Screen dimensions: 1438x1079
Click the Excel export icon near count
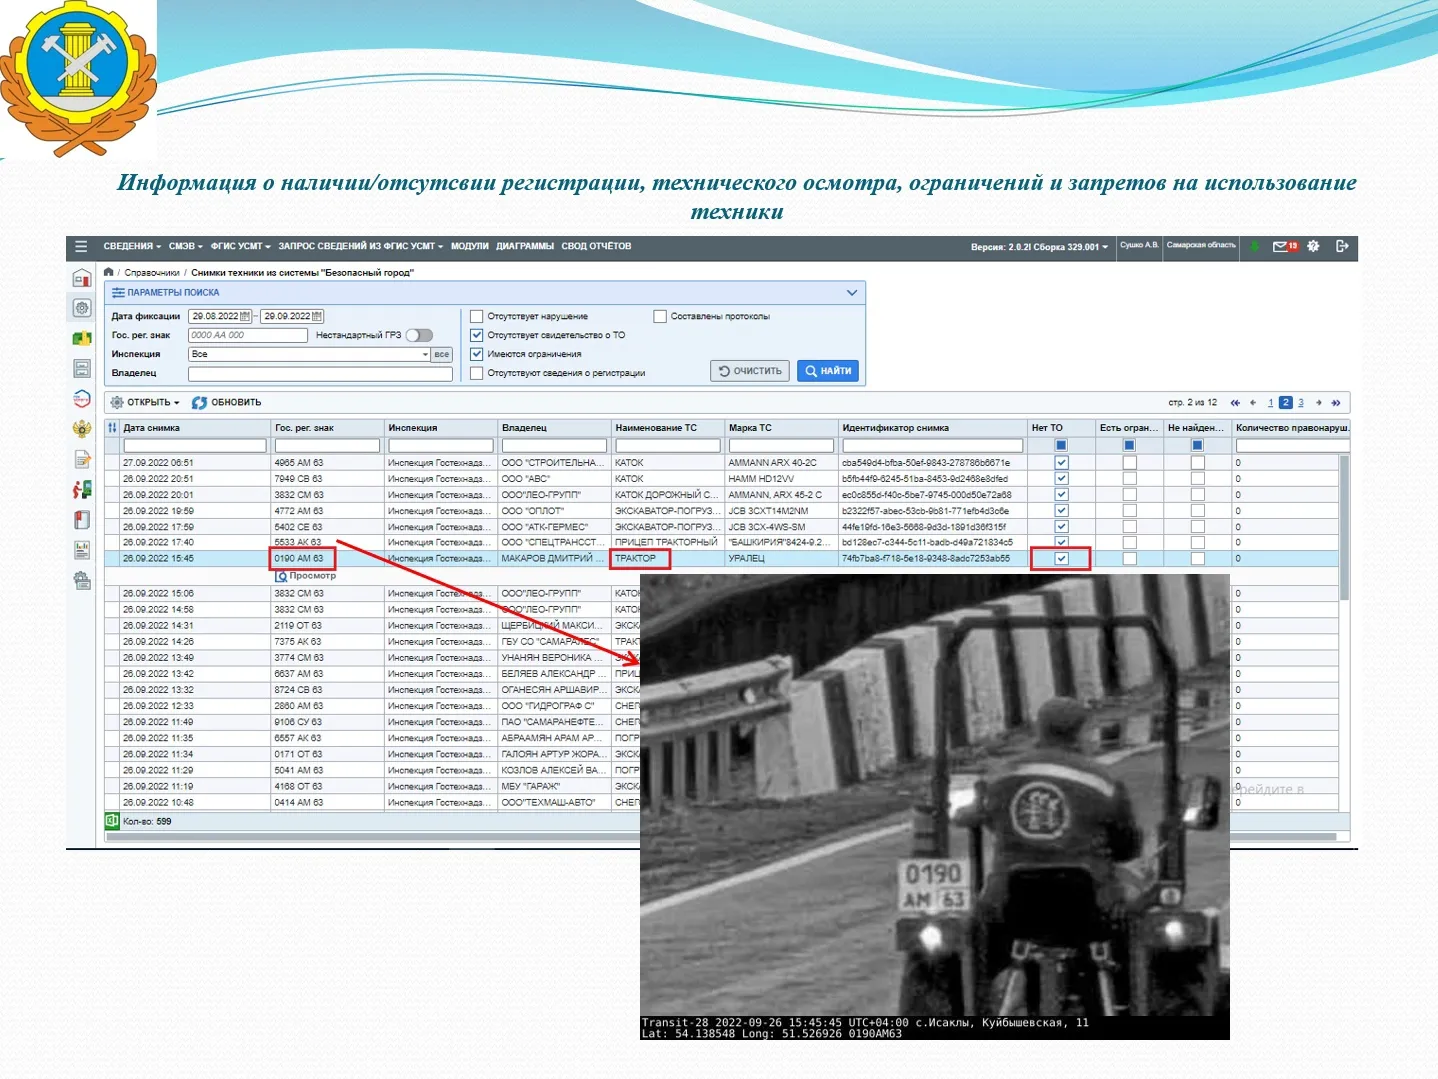coord(112,821)
